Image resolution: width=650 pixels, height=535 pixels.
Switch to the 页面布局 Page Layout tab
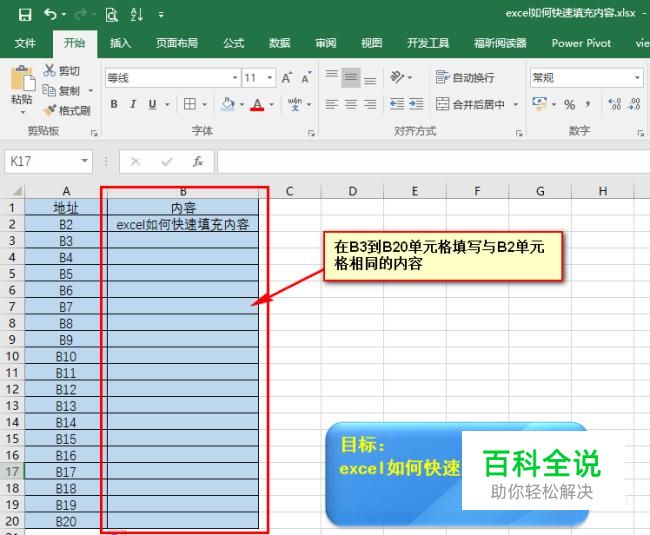coord(177,43)
